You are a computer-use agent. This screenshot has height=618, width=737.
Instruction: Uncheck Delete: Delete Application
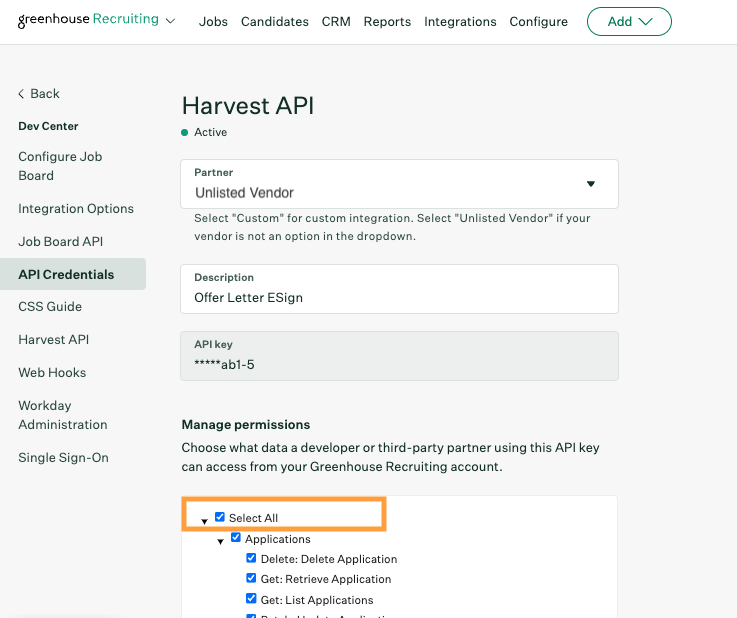[x=251, y=558]
